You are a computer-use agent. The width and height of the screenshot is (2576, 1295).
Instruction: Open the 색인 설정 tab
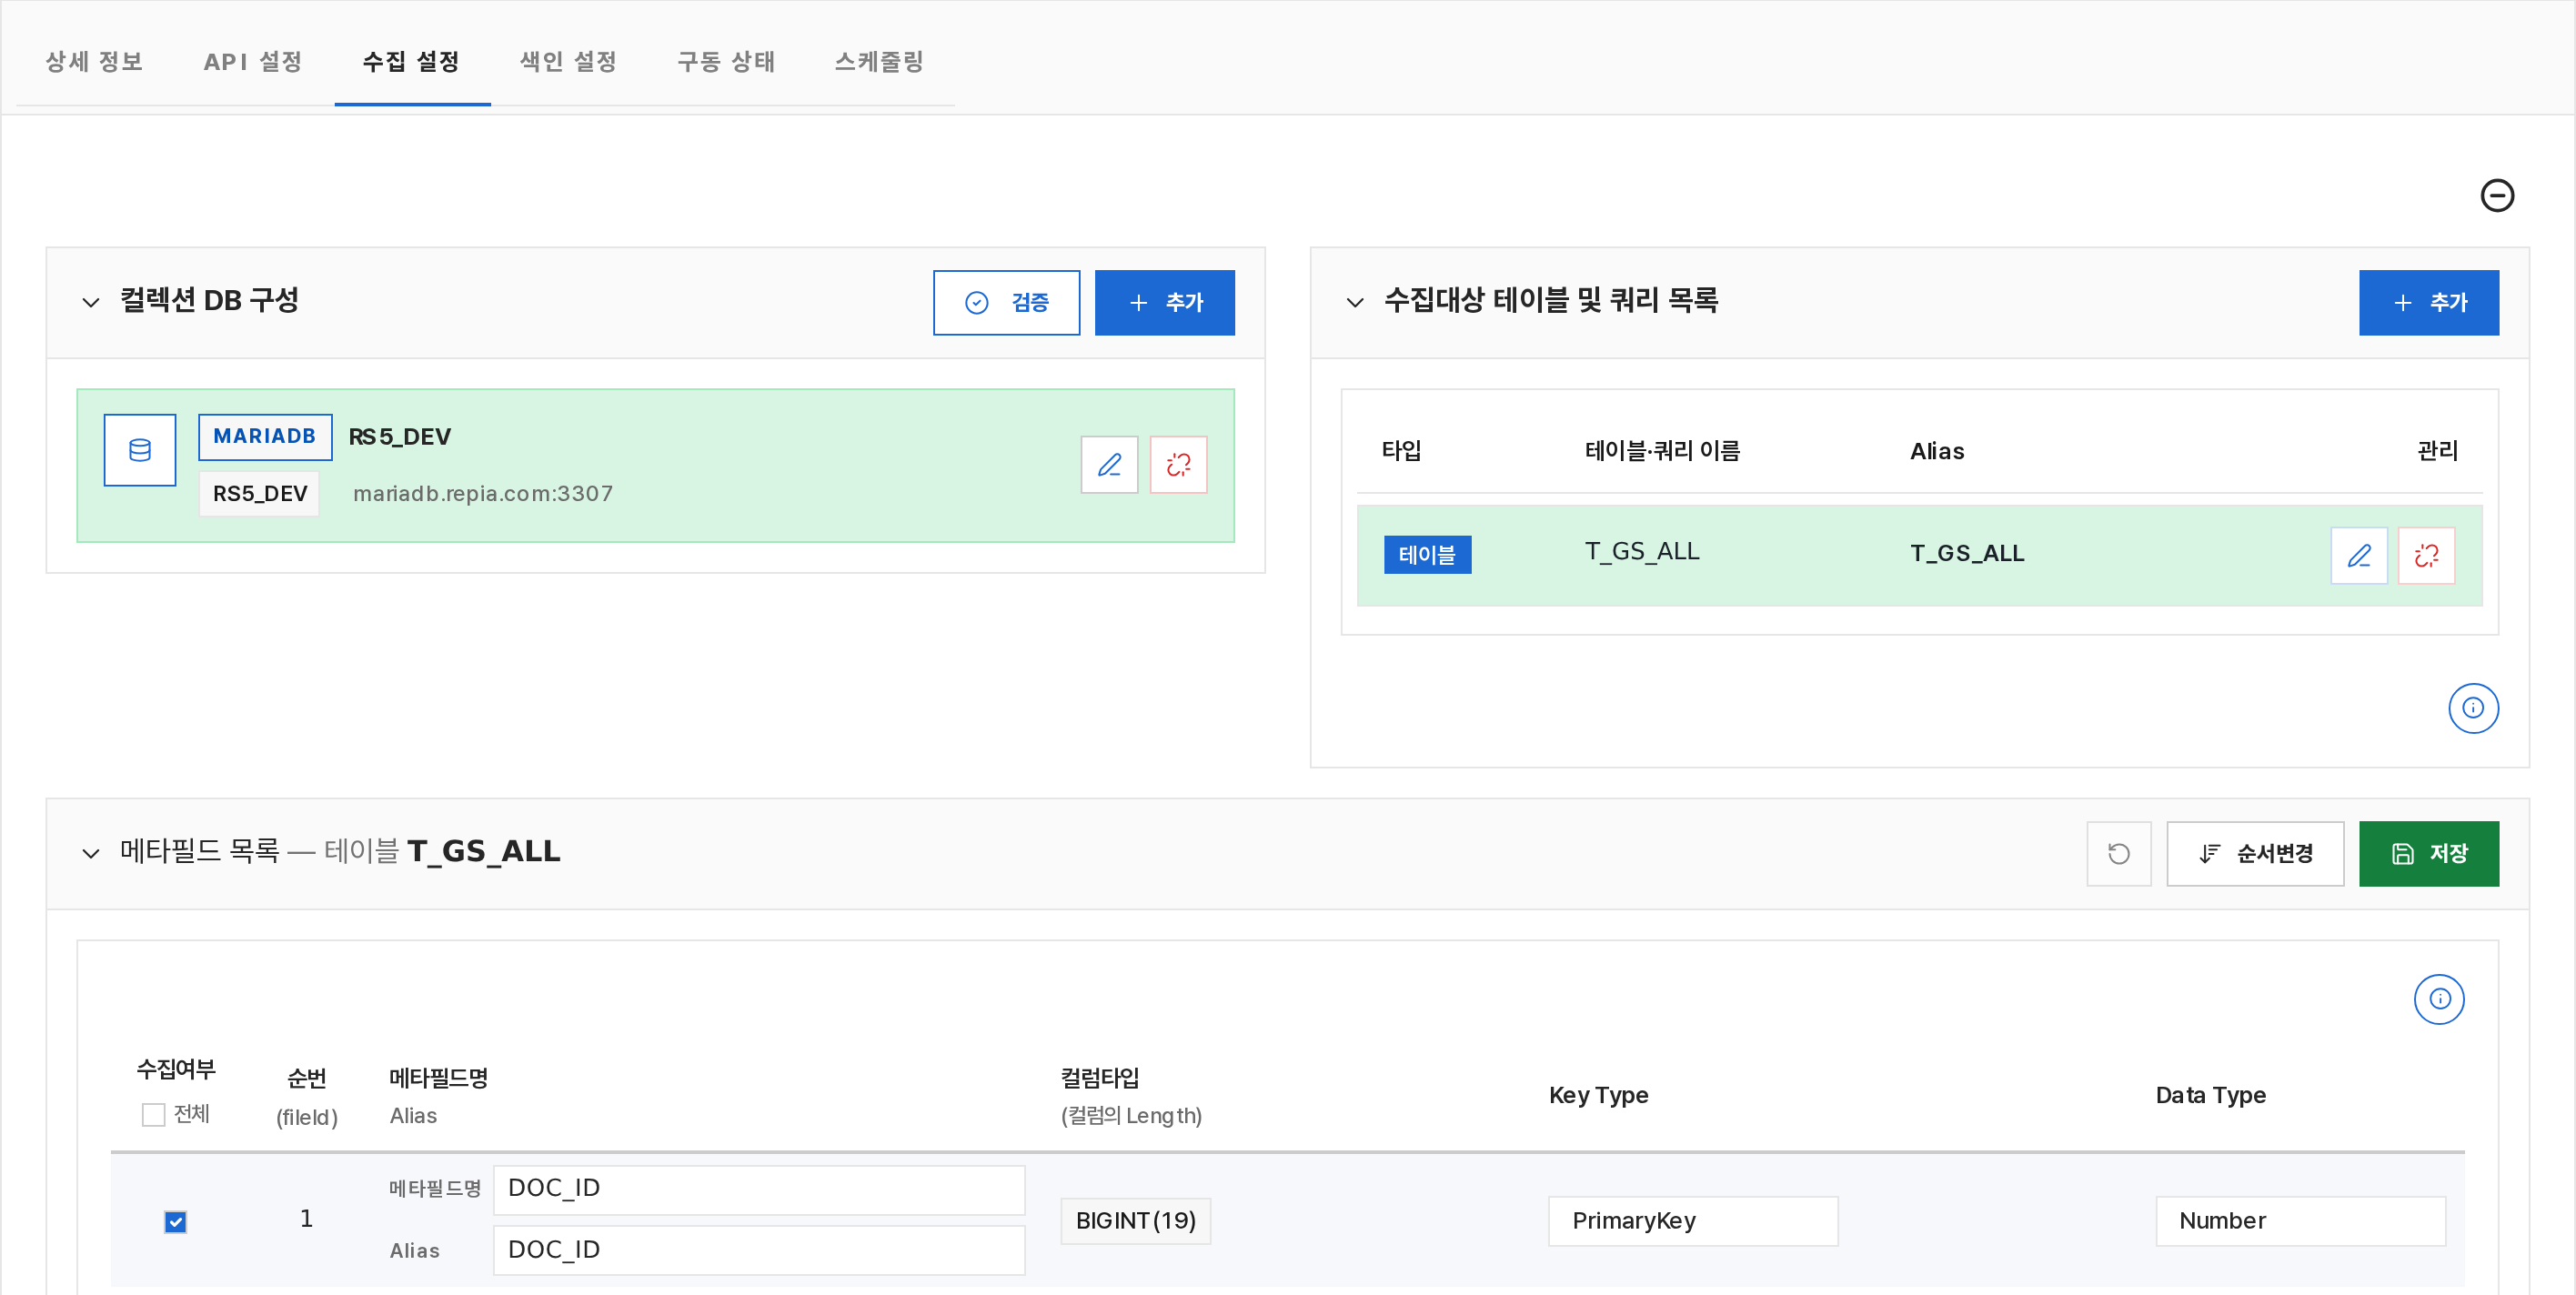568,62
